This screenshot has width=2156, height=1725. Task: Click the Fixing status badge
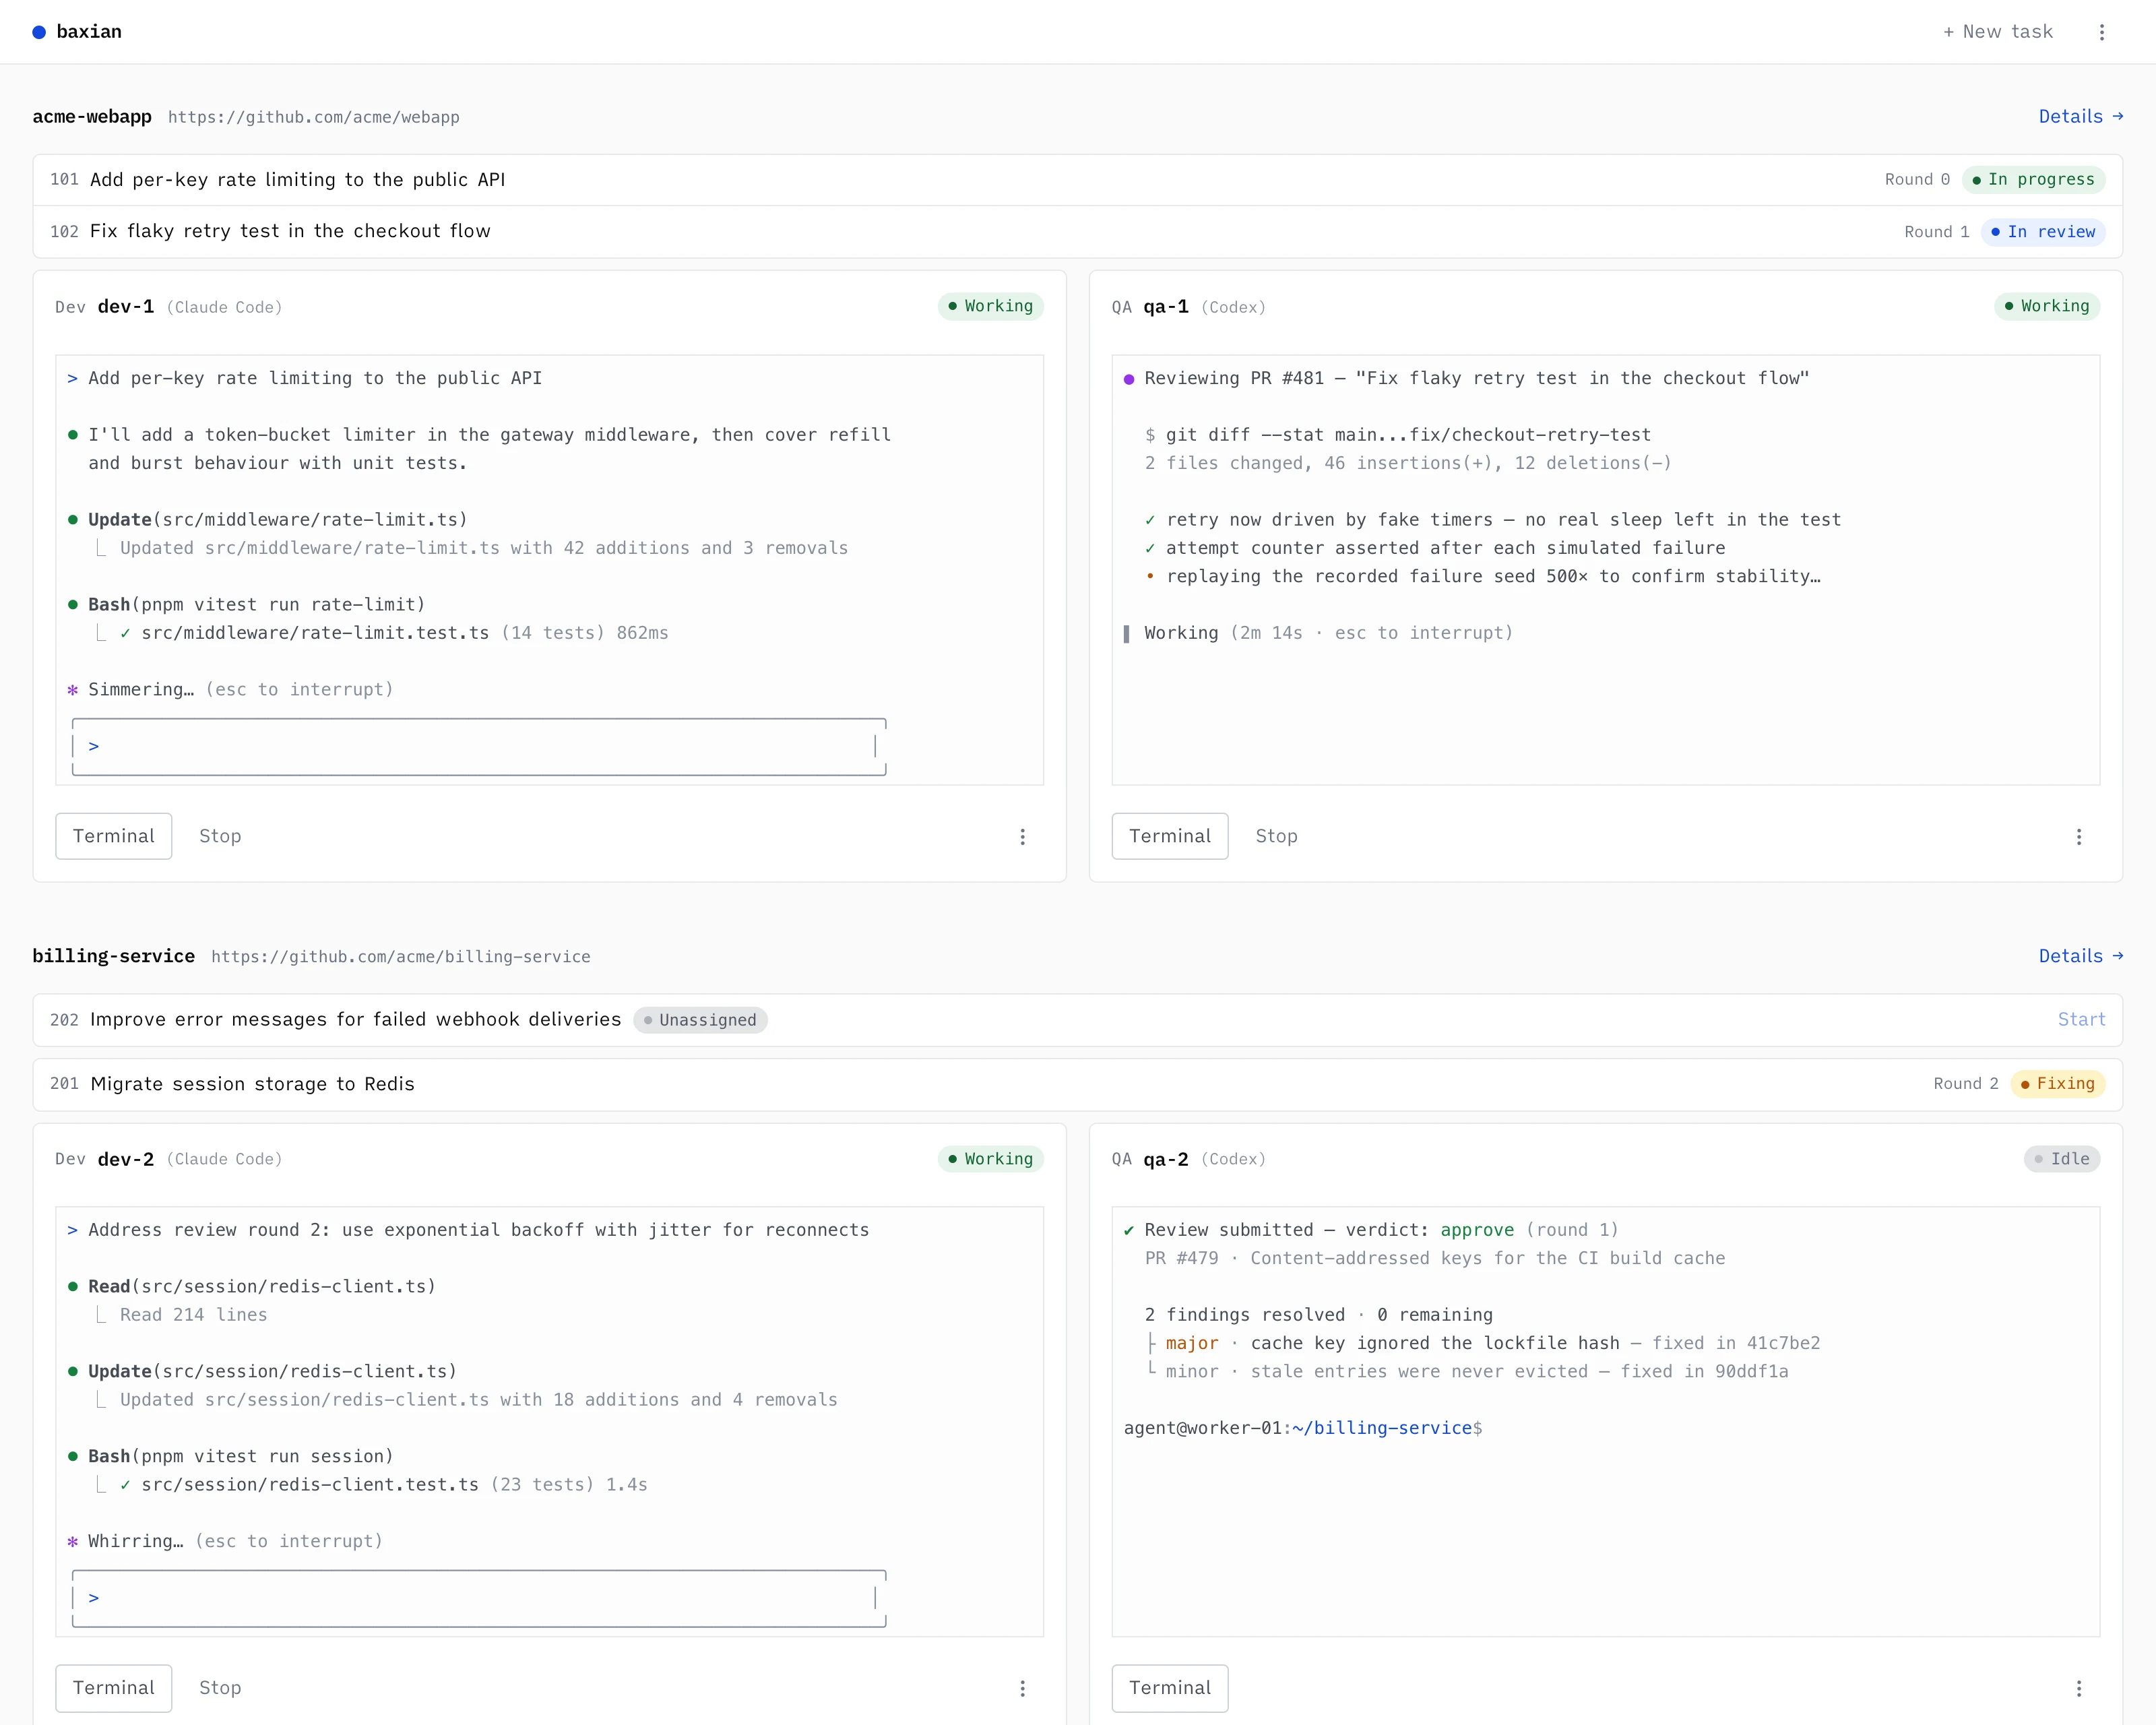[2057, 1084]
